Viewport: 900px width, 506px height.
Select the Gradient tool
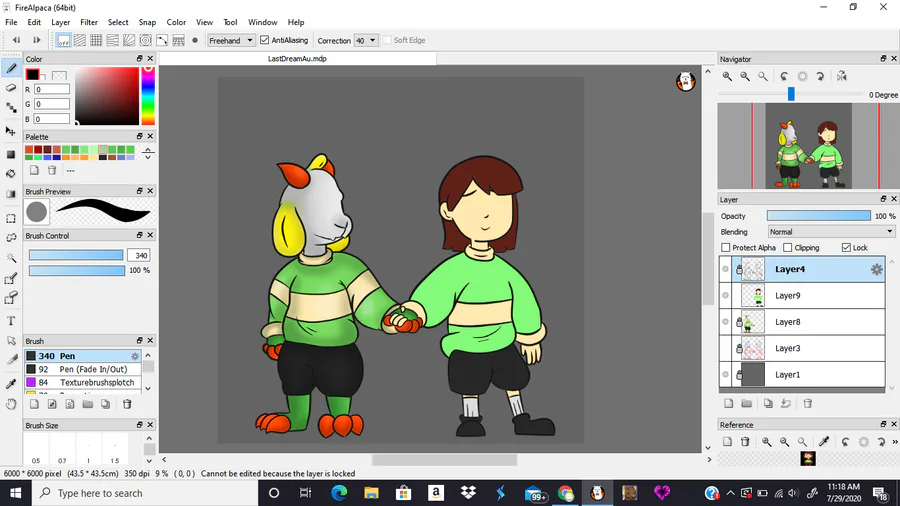pyautogui.click(x=11, y=194)
